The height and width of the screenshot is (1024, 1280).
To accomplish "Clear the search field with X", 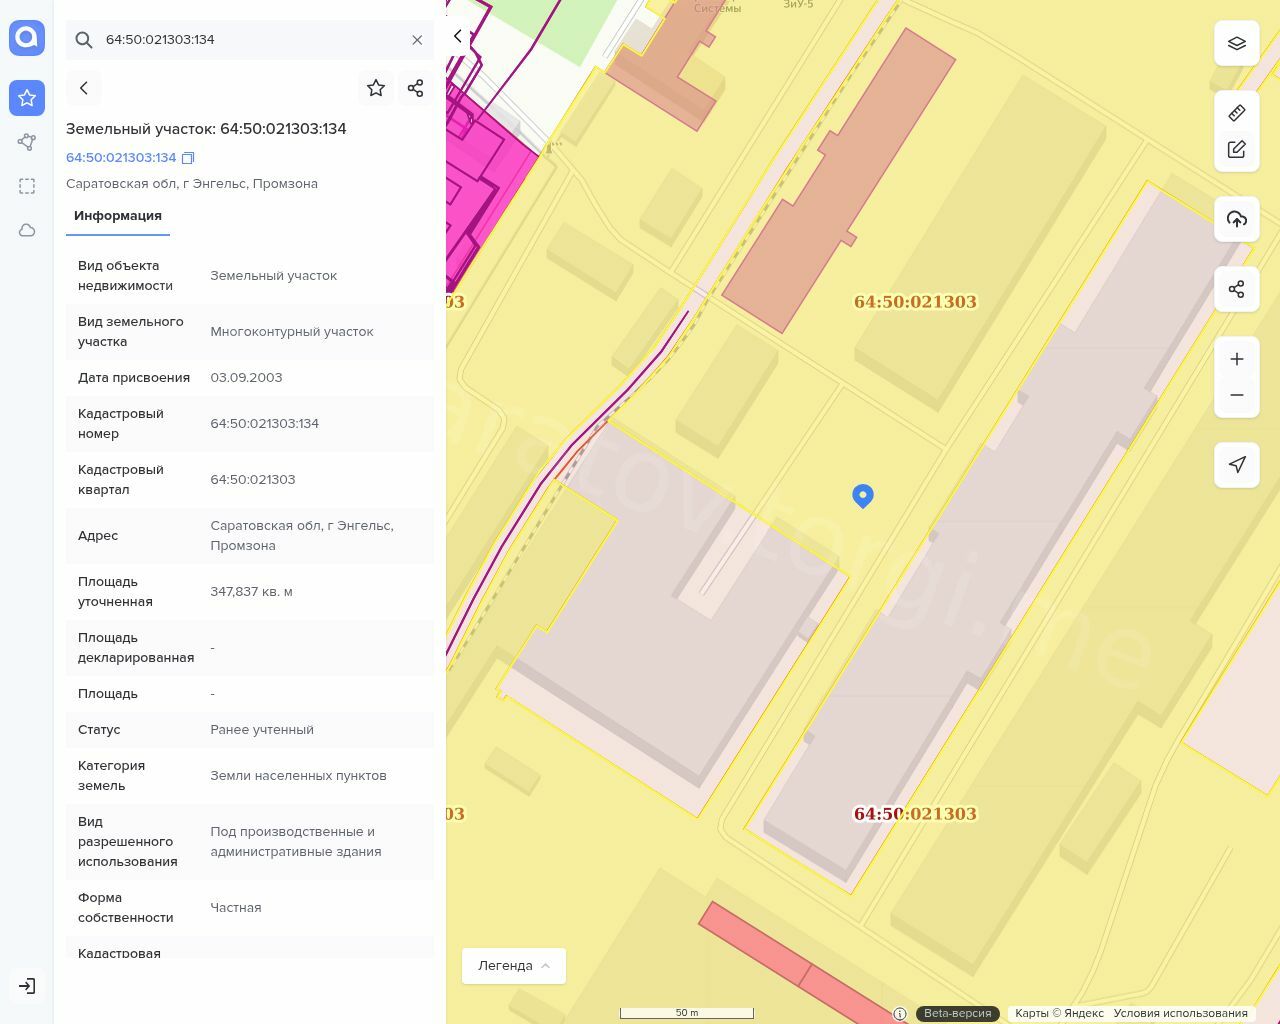I will (x=417, y=40).
